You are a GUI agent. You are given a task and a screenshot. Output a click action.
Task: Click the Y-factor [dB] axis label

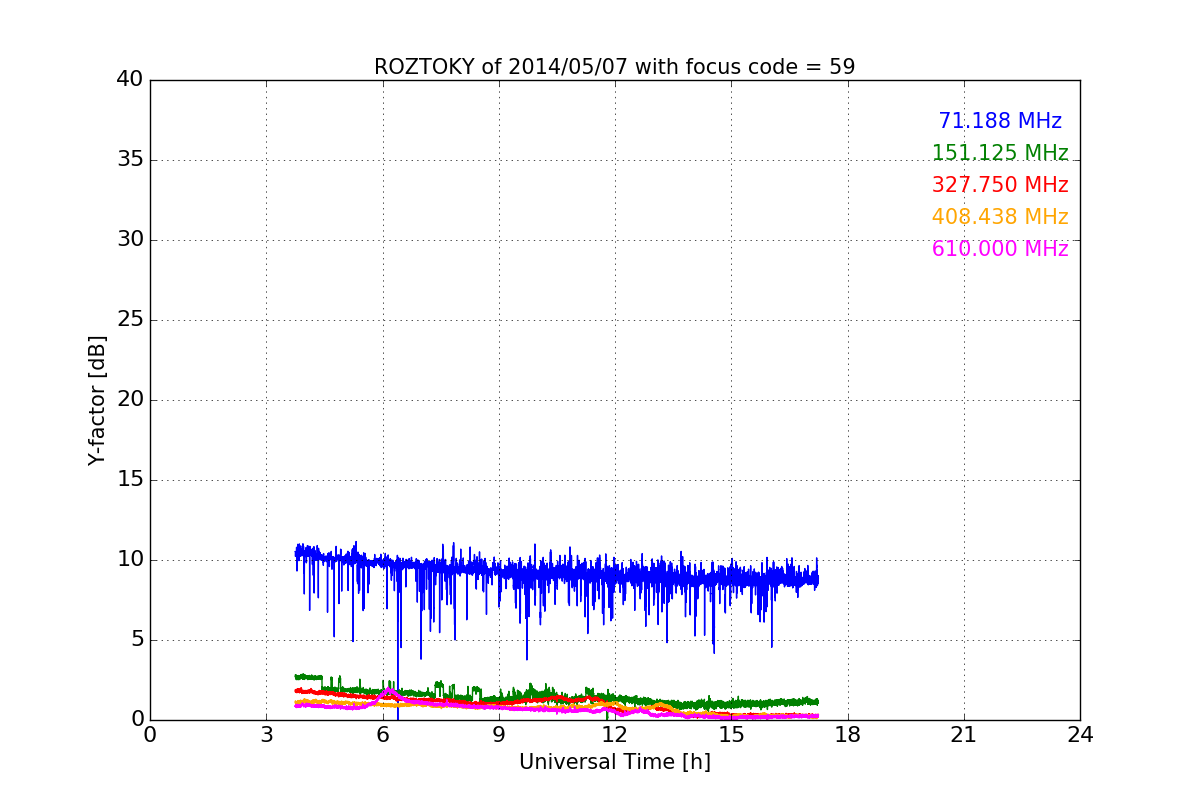click(x=97, y=400)
